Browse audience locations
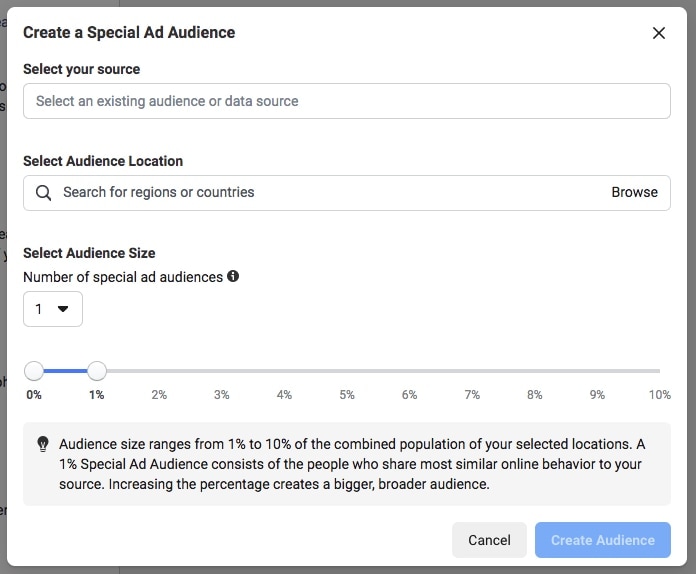Viewport: 696px width, 574px height. [634, 193]
